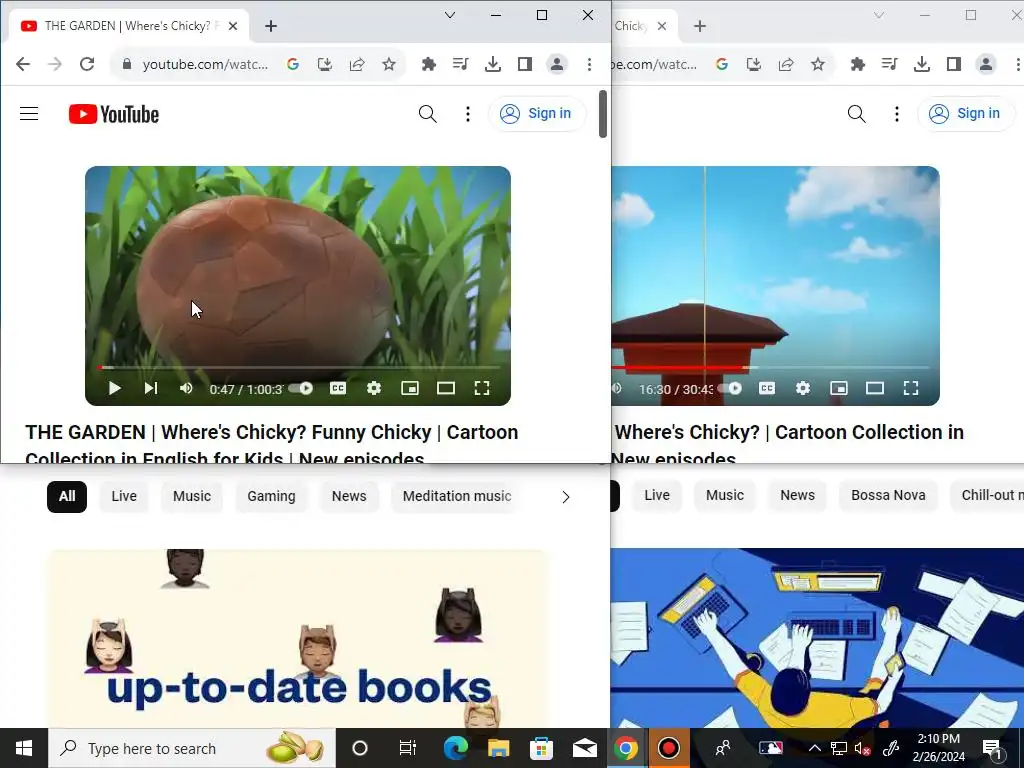Open up-to-date books thumbnail

(298, 639)
